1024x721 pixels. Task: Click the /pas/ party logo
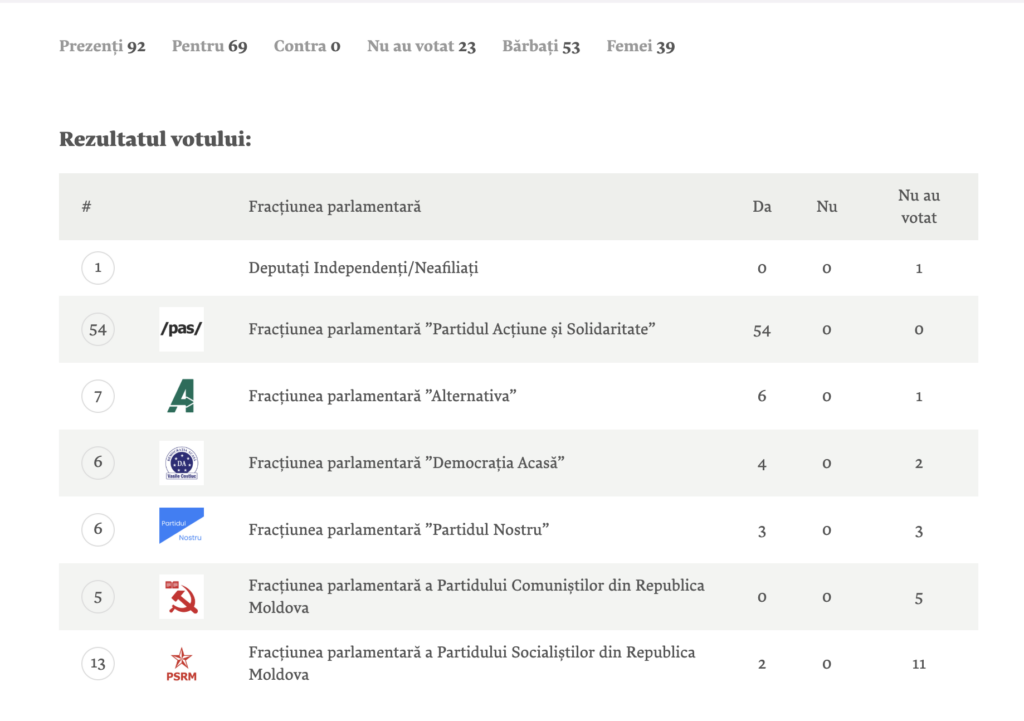181,329
